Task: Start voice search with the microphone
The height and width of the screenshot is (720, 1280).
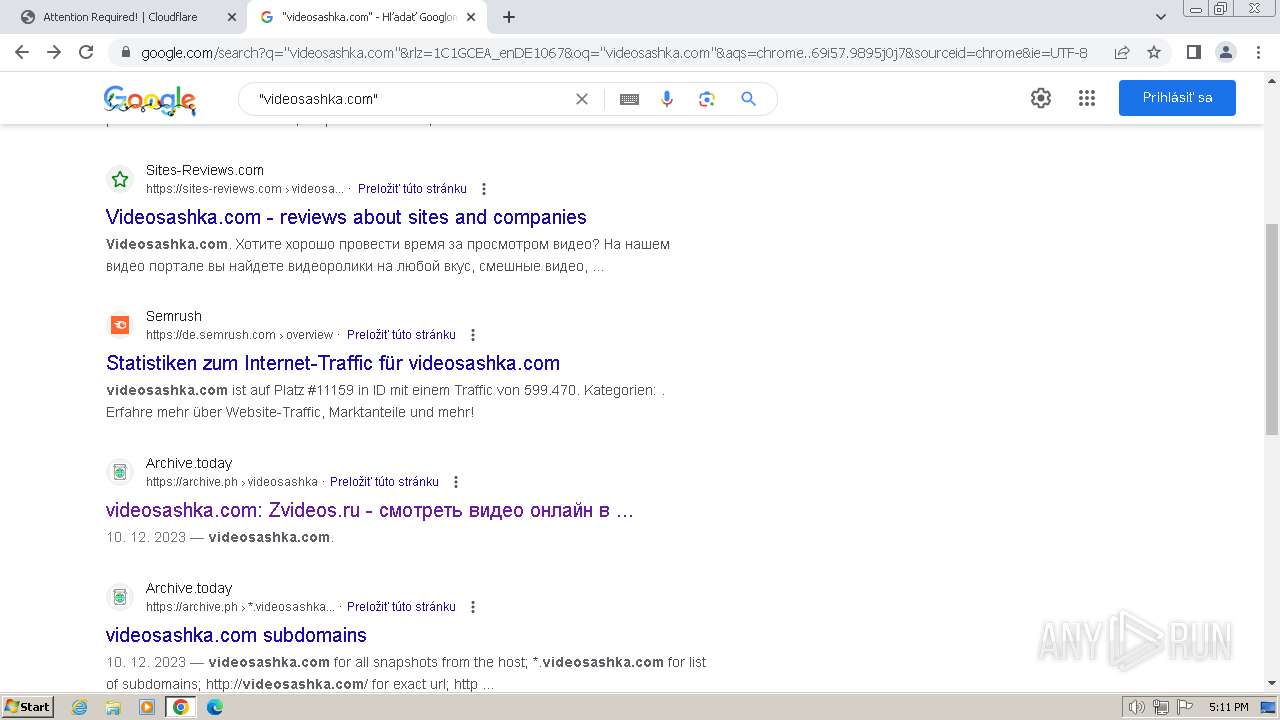Action: pyautogui.click(x=667, y=99)
